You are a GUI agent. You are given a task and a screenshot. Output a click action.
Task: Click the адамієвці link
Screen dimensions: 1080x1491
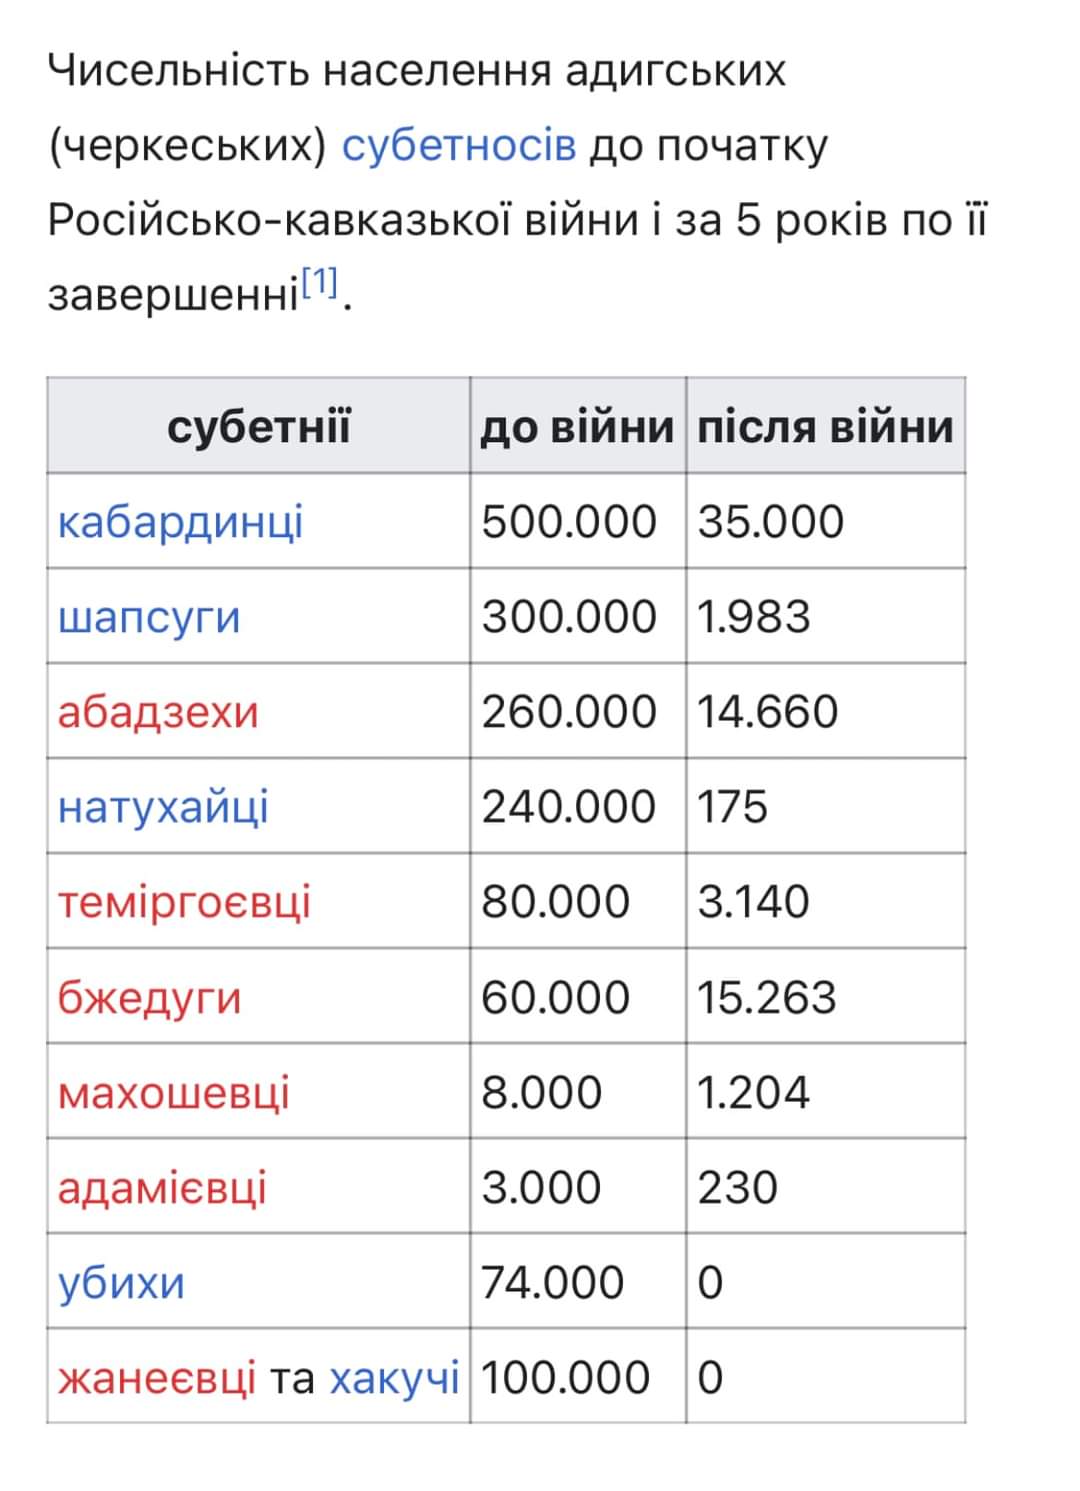(x=162, y=1187)
